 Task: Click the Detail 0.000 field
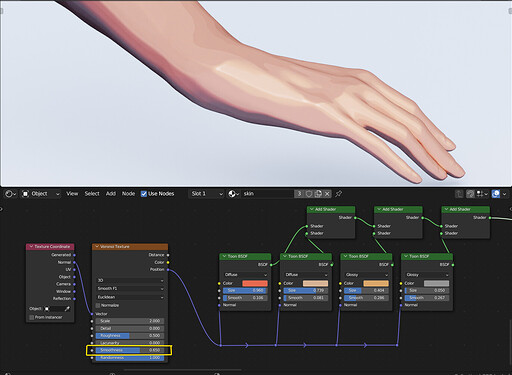[x=130, y=328]
